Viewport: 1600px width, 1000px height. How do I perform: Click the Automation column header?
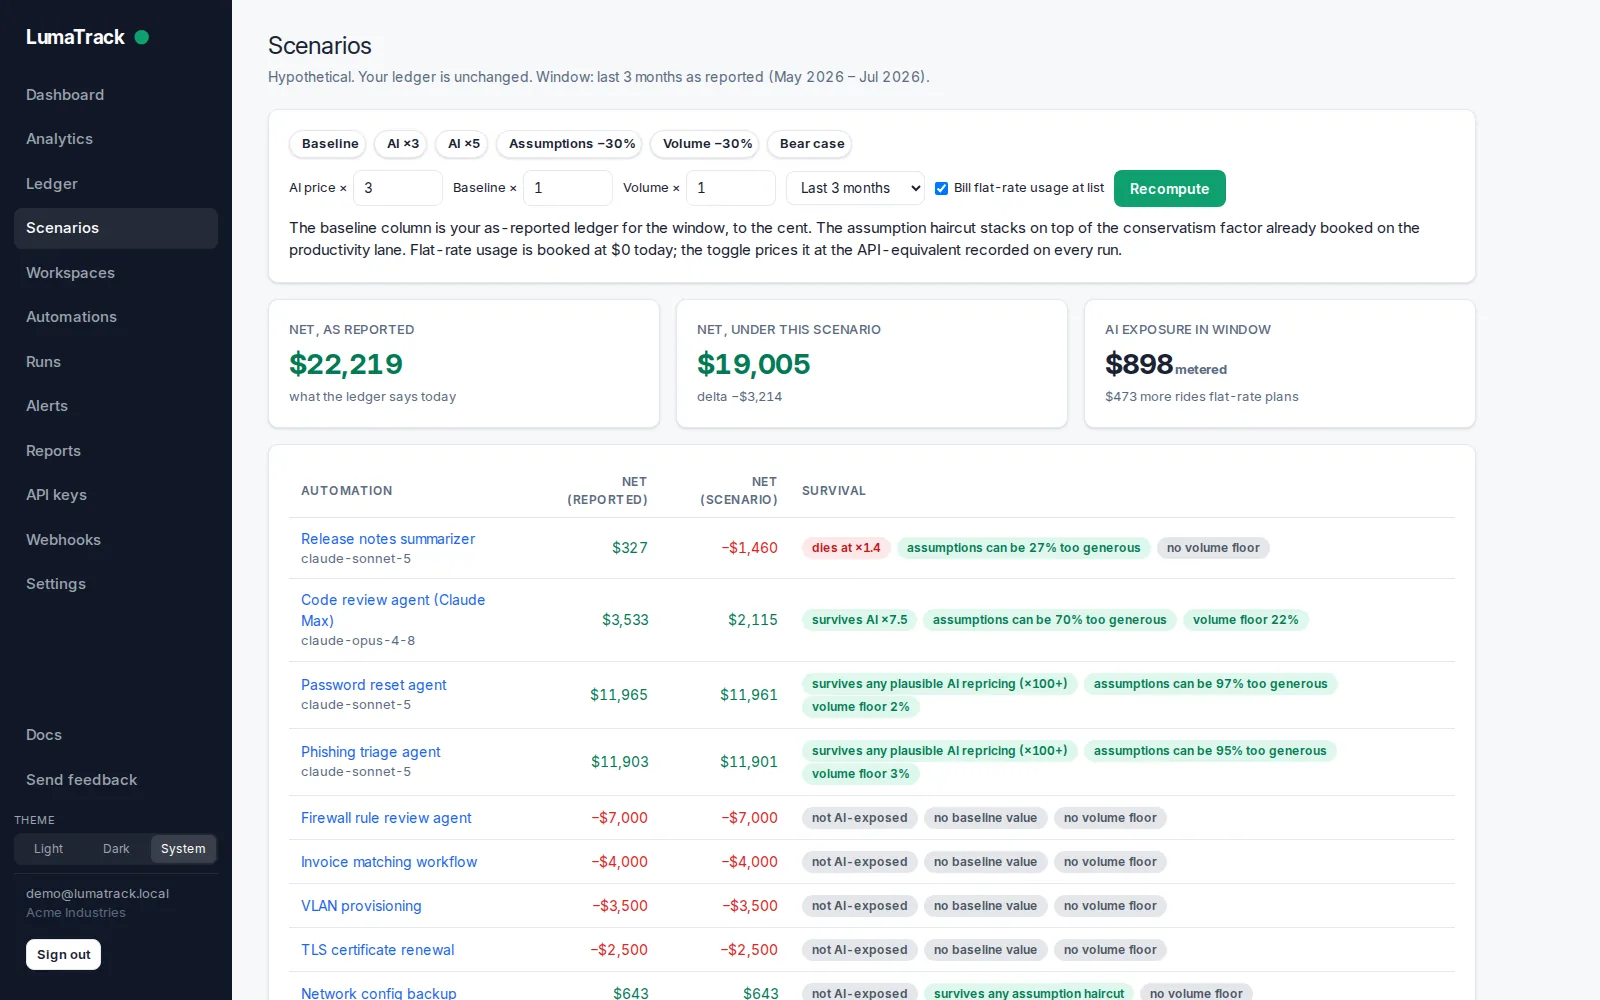coord(347,491)
